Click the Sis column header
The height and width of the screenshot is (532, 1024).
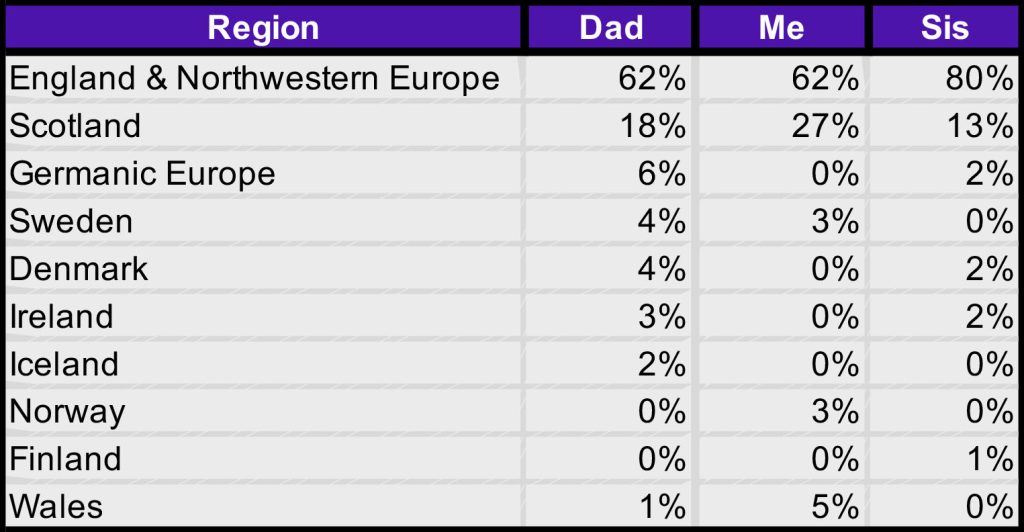coord(945,27)
